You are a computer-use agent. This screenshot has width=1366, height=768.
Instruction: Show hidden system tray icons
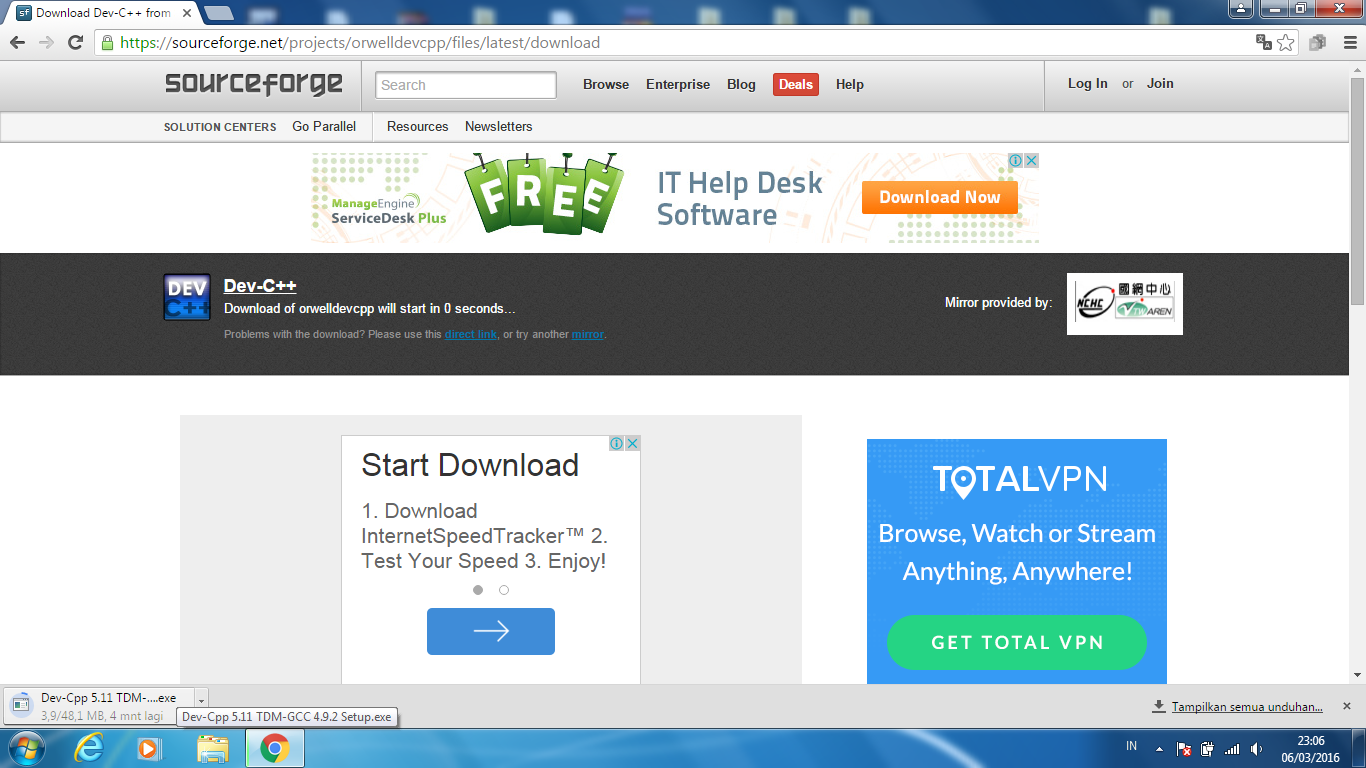point(1159,748)
